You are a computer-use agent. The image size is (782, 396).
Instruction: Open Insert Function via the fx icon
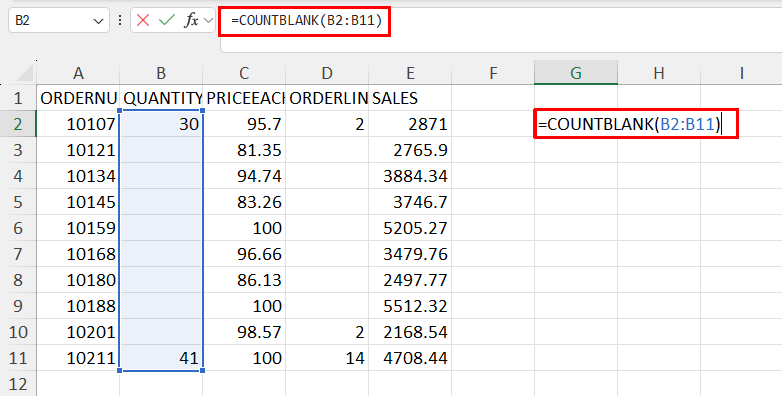click(192, 20)
